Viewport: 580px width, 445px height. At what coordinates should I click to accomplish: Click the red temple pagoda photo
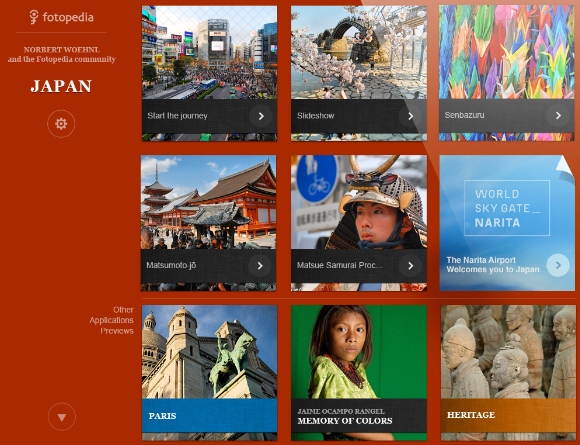coord(208,202)
